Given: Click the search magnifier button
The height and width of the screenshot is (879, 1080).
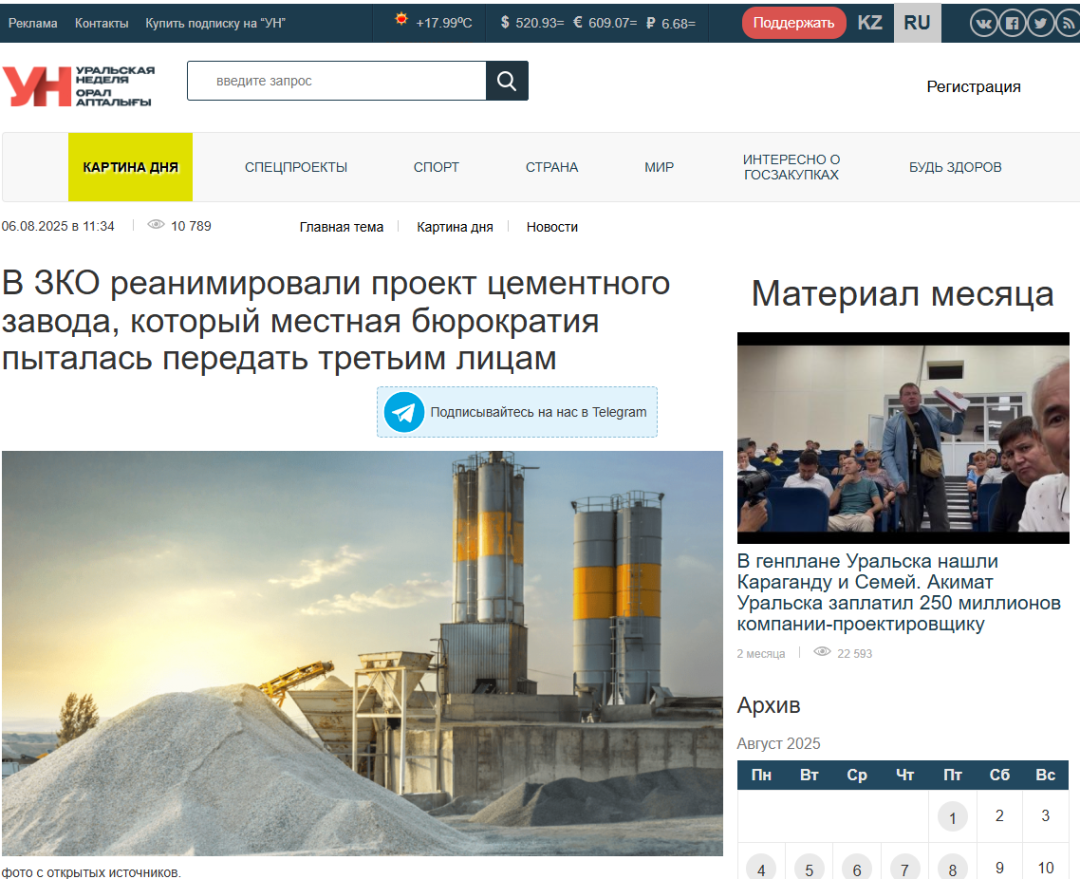Looking at the screenshot, I should [x=507, y=81].
